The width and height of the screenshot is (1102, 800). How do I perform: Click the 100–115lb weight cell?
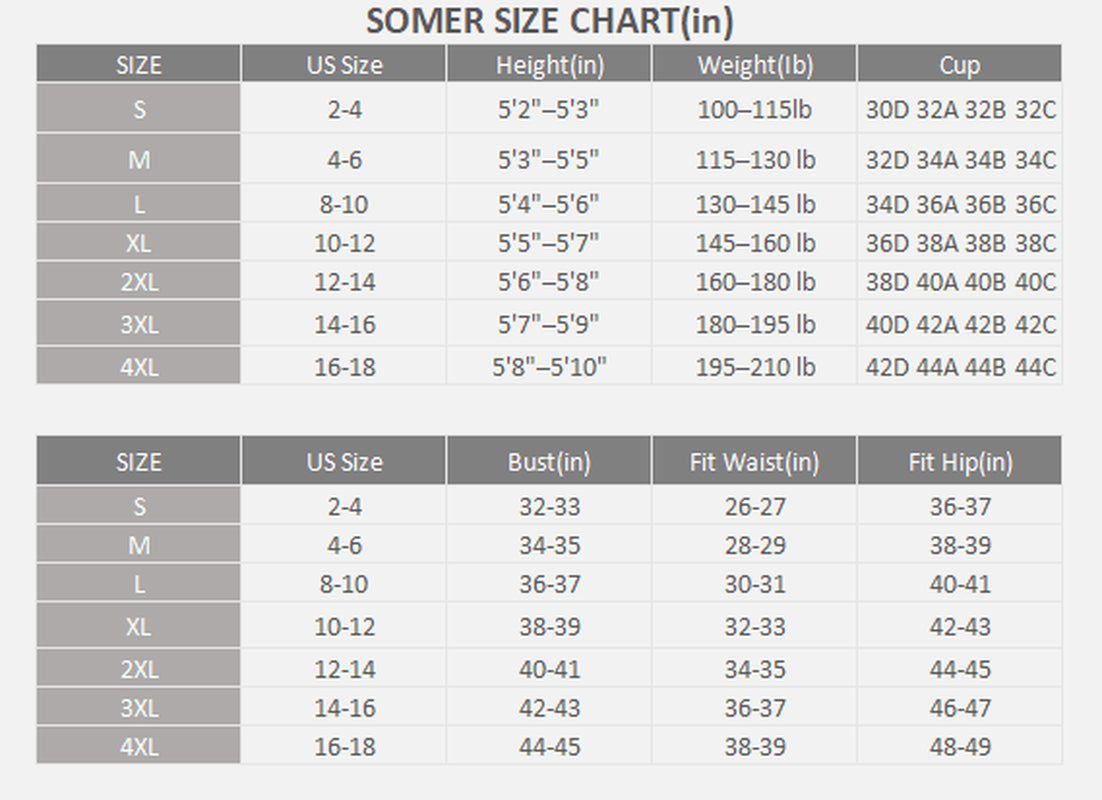755,109
